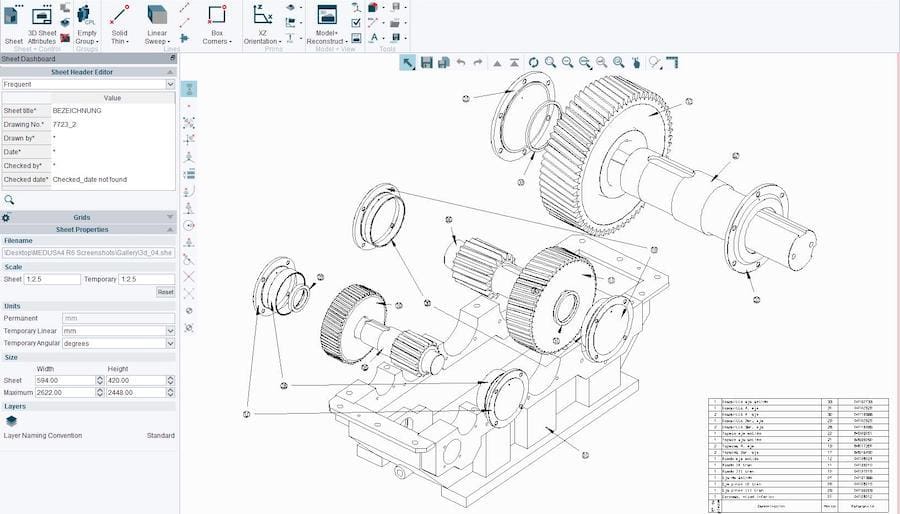Viewport: 900px width, 514px height.
Task: Click the Sheet Width stepper arrows
Action: [x=100, y=380]
